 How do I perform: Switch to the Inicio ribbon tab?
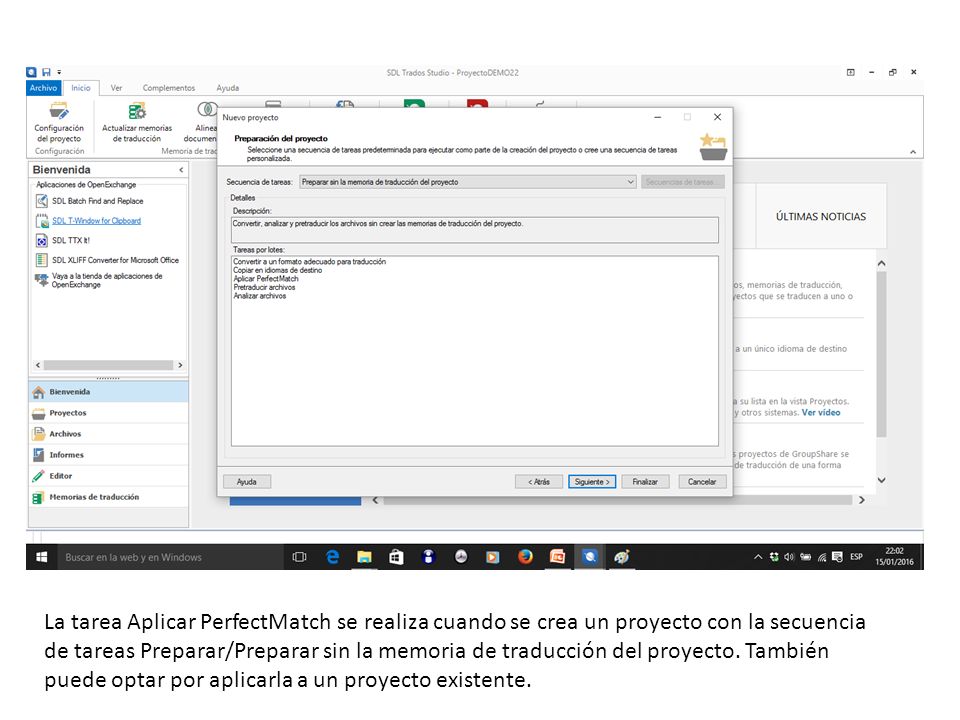click(x=81, y=88)
